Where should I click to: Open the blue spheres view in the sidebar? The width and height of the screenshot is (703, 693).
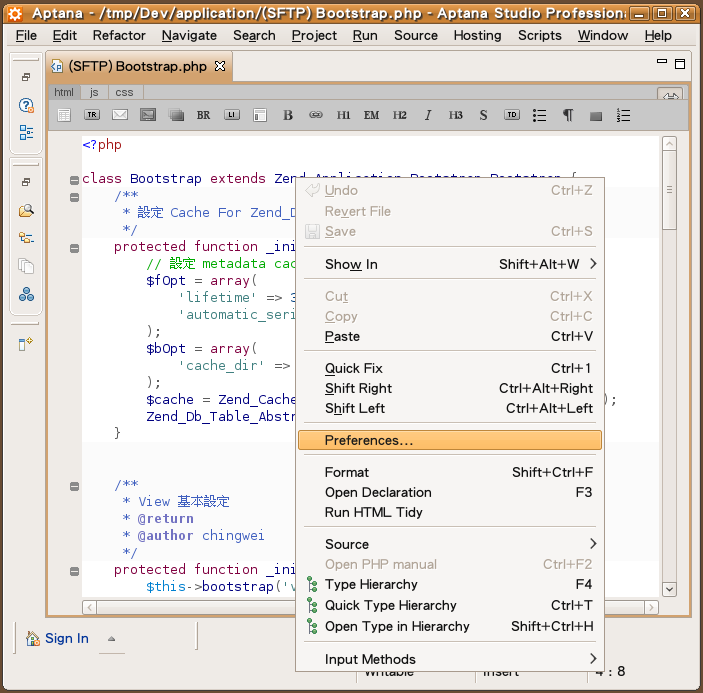[26, 295]
